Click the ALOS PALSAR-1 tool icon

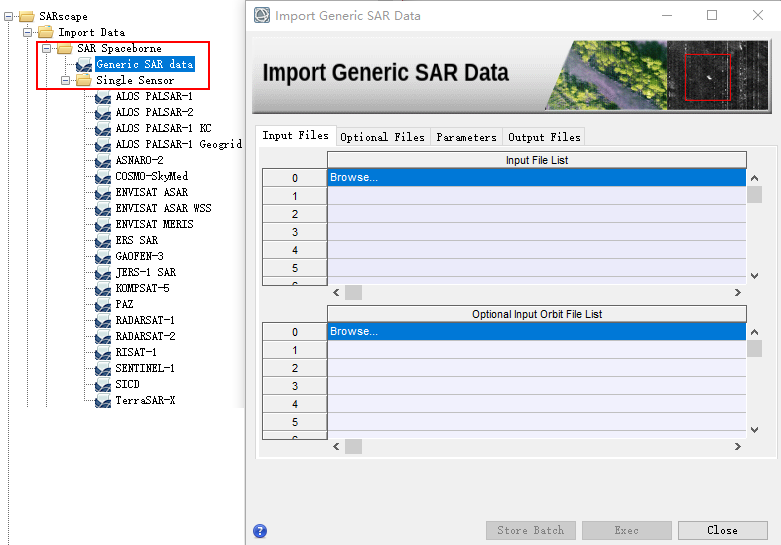(103, 97)
